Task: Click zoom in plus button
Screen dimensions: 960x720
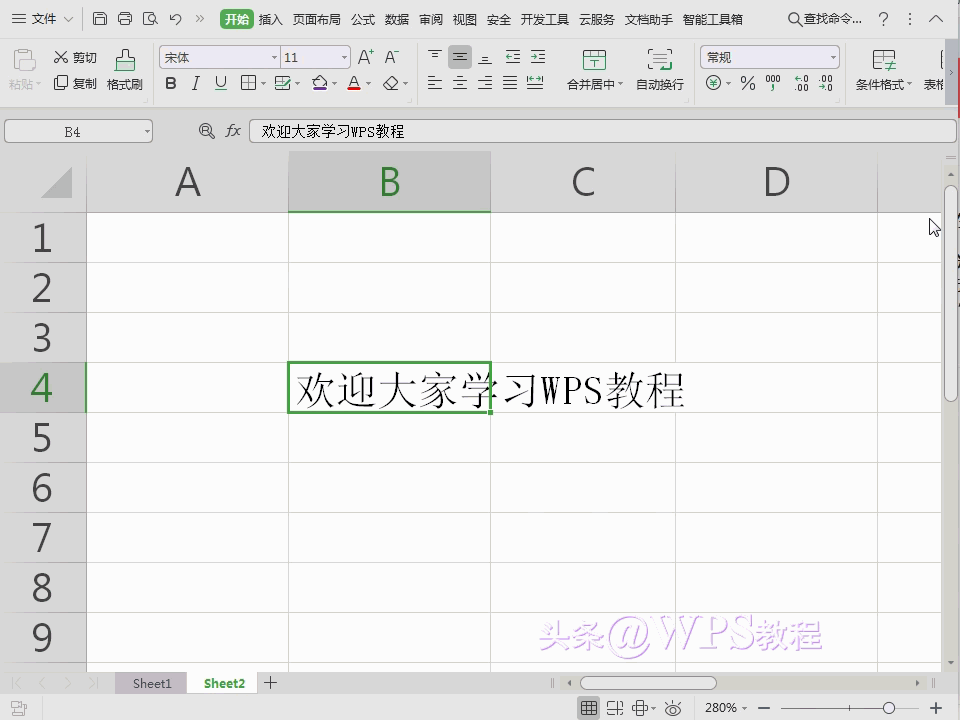Action: click(936, 708)
